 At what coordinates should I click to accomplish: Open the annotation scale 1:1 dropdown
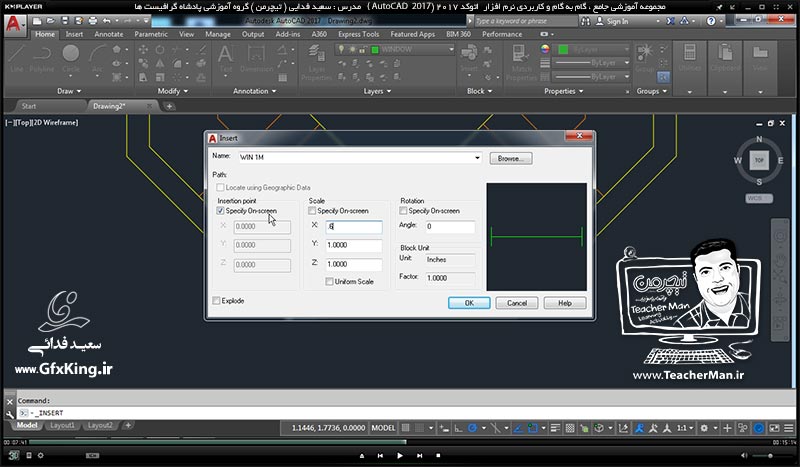pos(686,428)
